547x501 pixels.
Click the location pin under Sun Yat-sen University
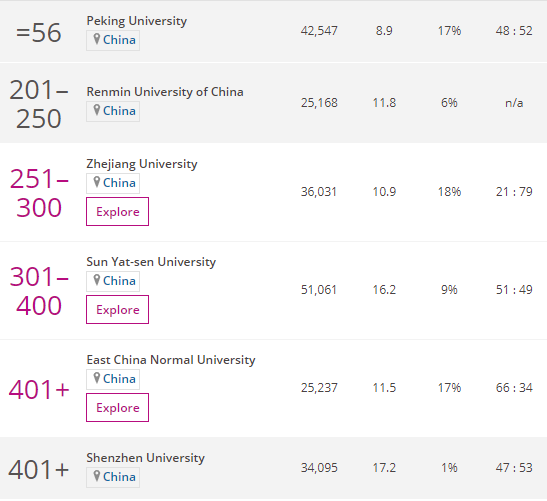pos(97,280)
